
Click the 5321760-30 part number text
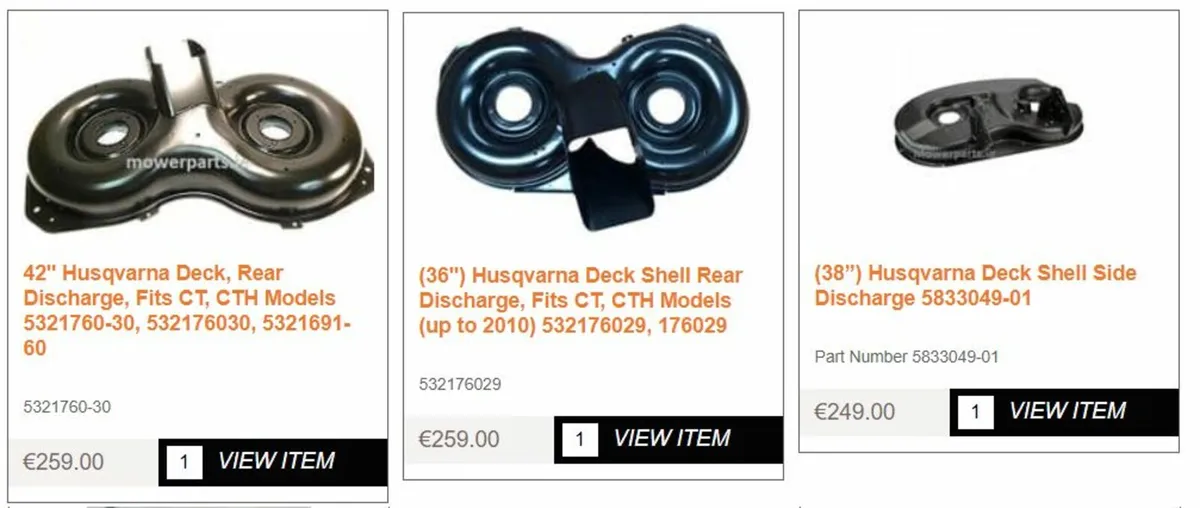coord(67,407)
